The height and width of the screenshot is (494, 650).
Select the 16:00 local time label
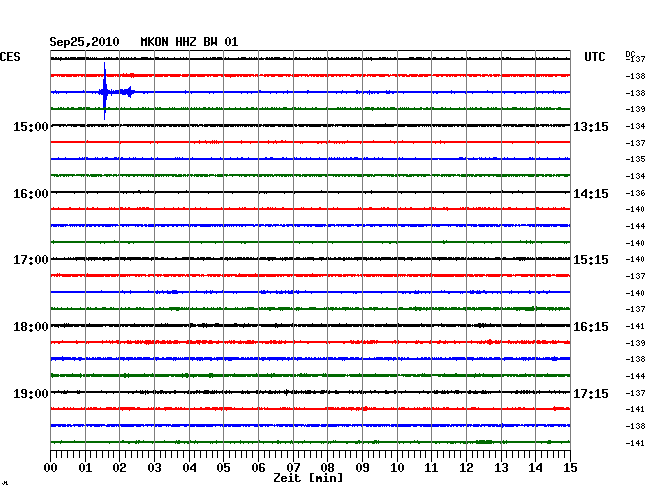[x=31, y=194]
